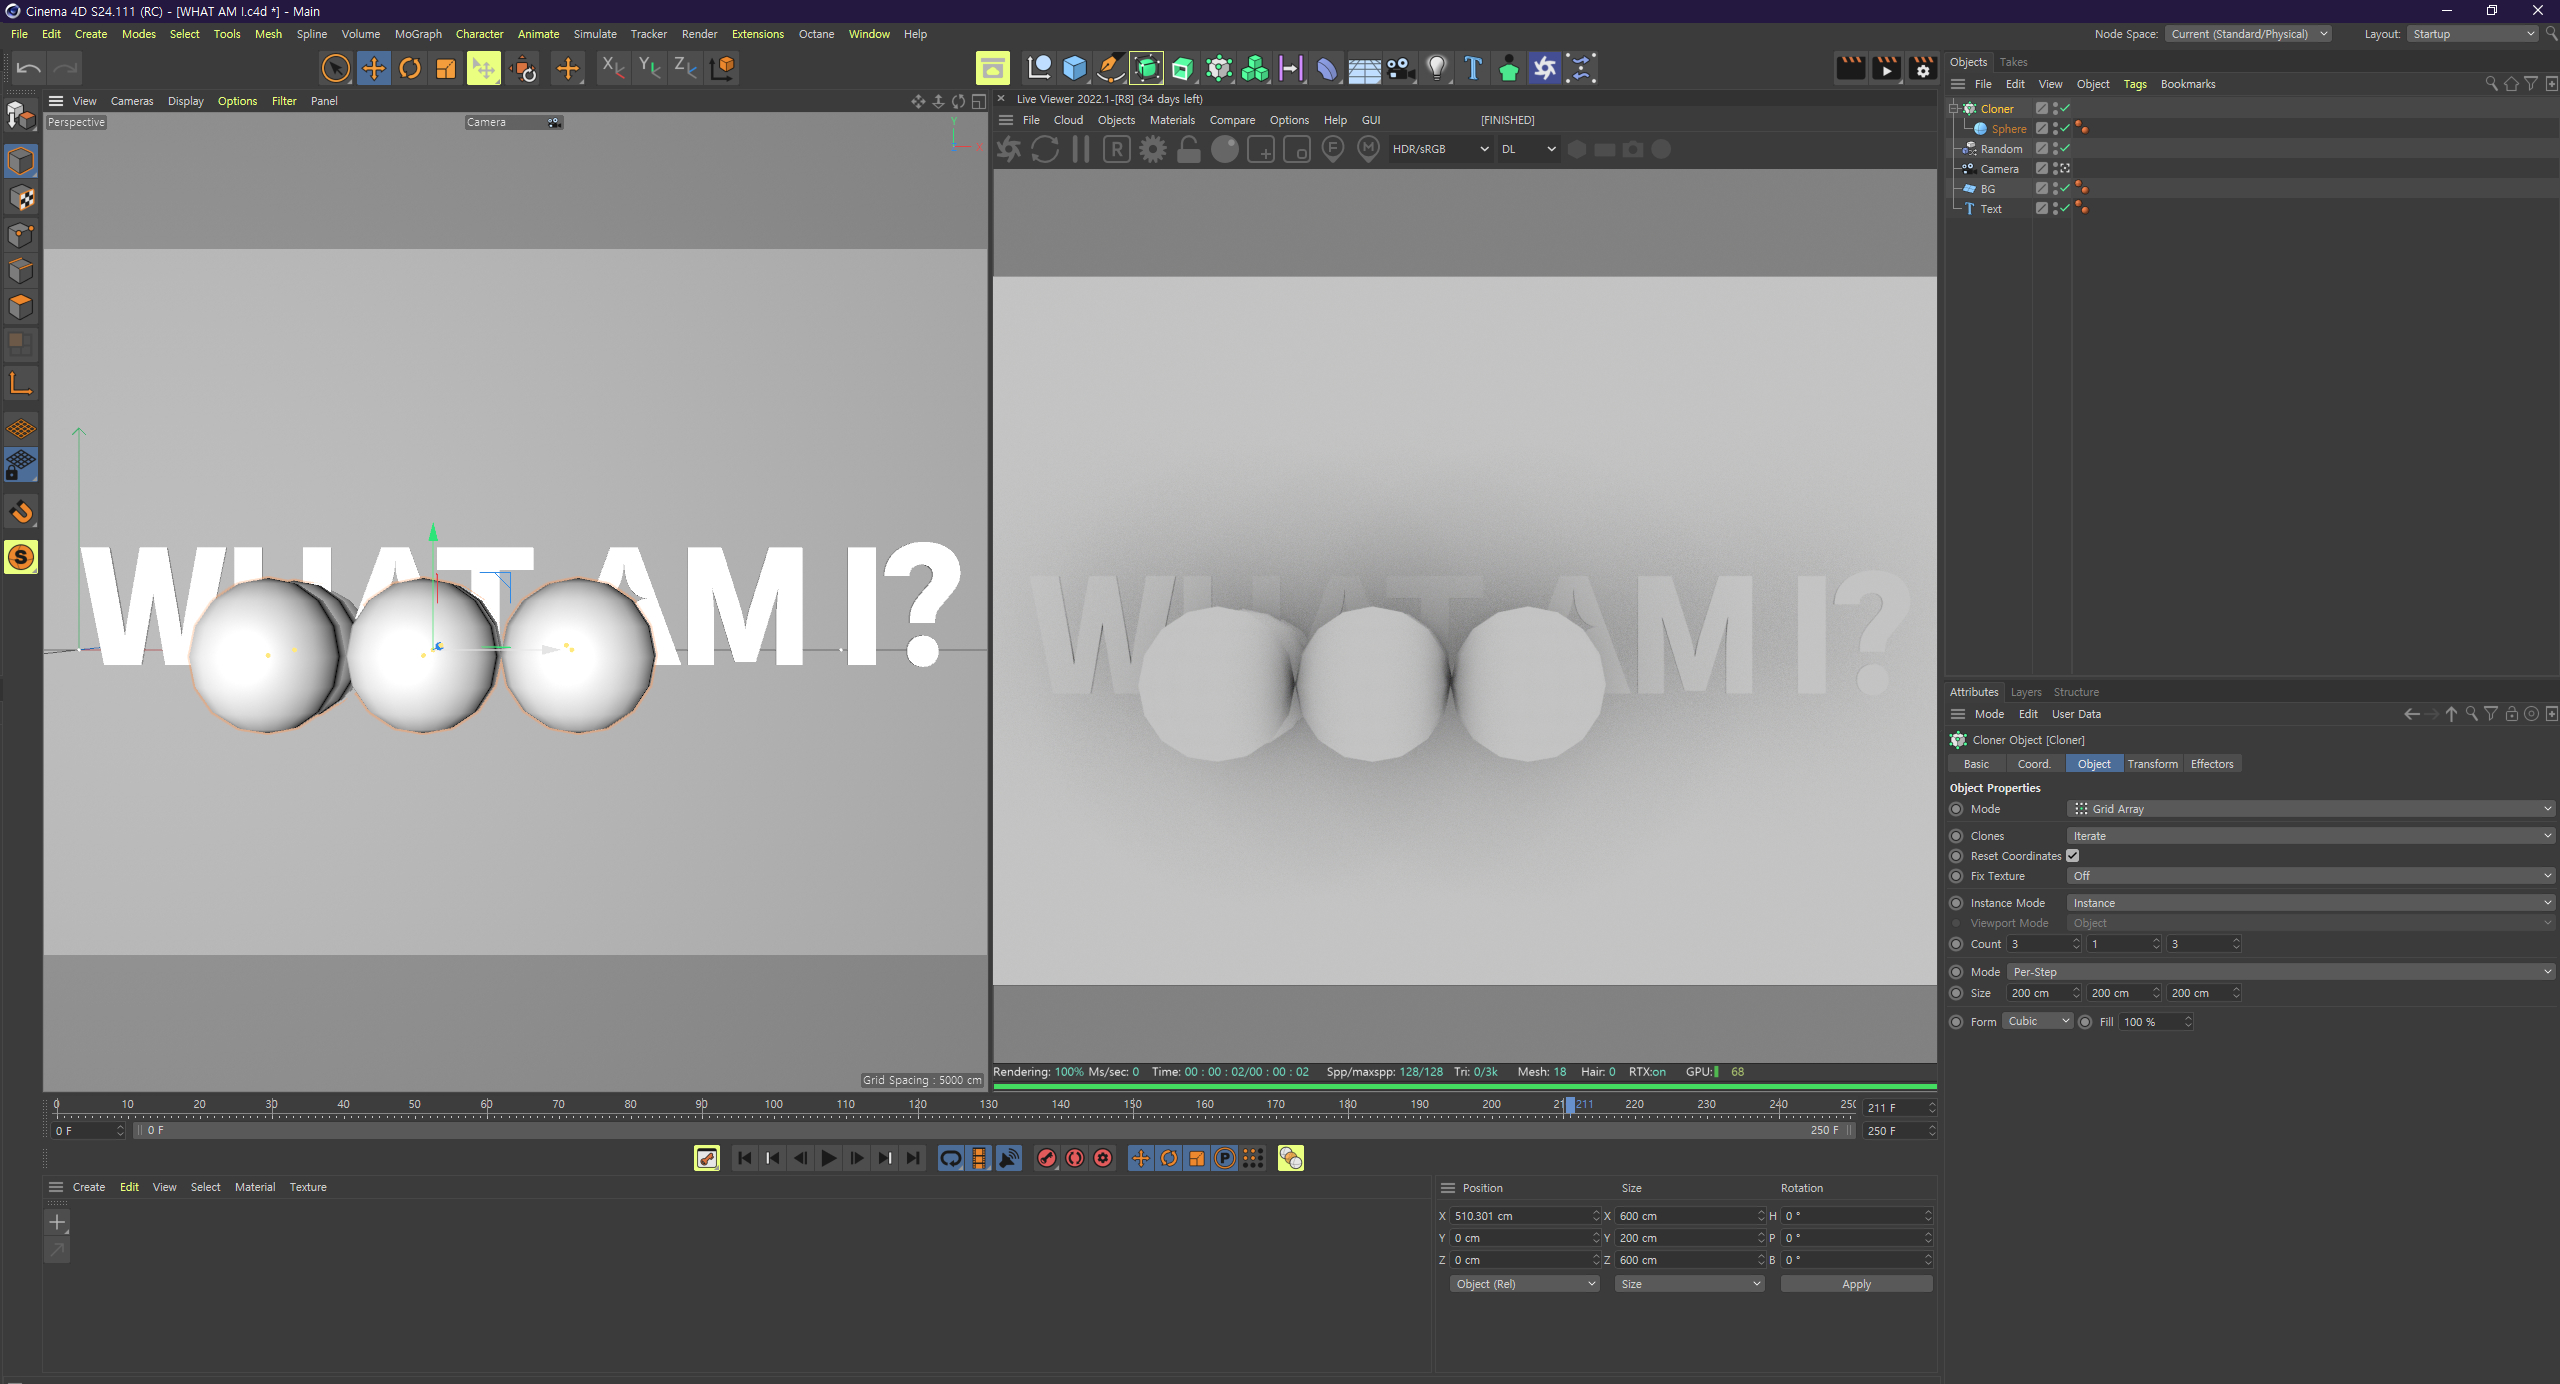Click Render to Picture Viewer clapperboard
This screenshot has height=1384, width=2560.
pyautogui.click(x=1887, y=68)
